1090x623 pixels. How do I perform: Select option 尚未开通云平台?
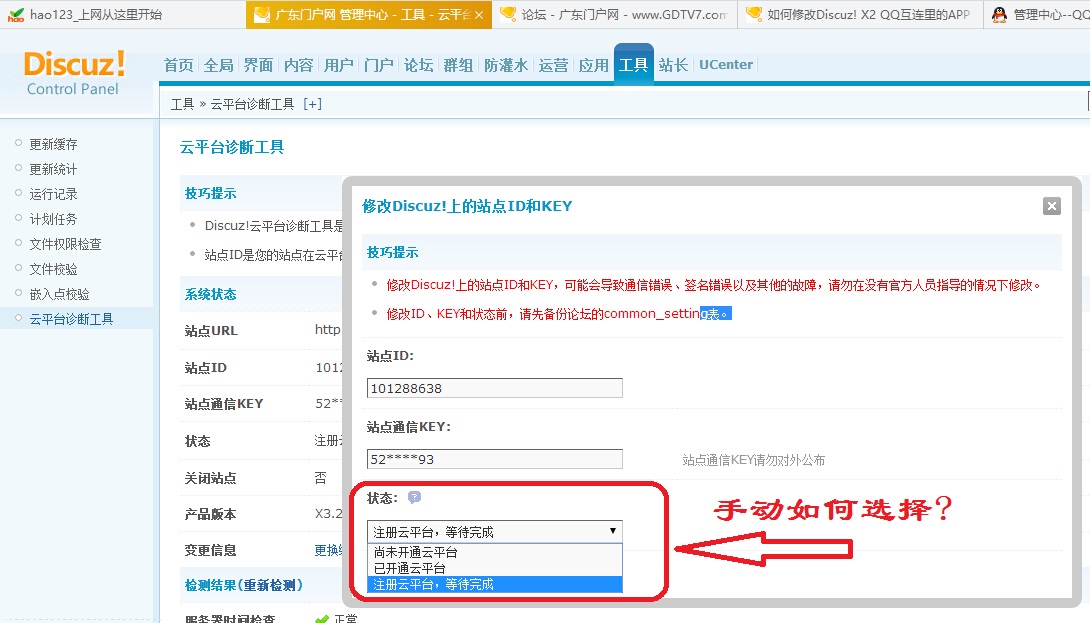click(494, 552)
